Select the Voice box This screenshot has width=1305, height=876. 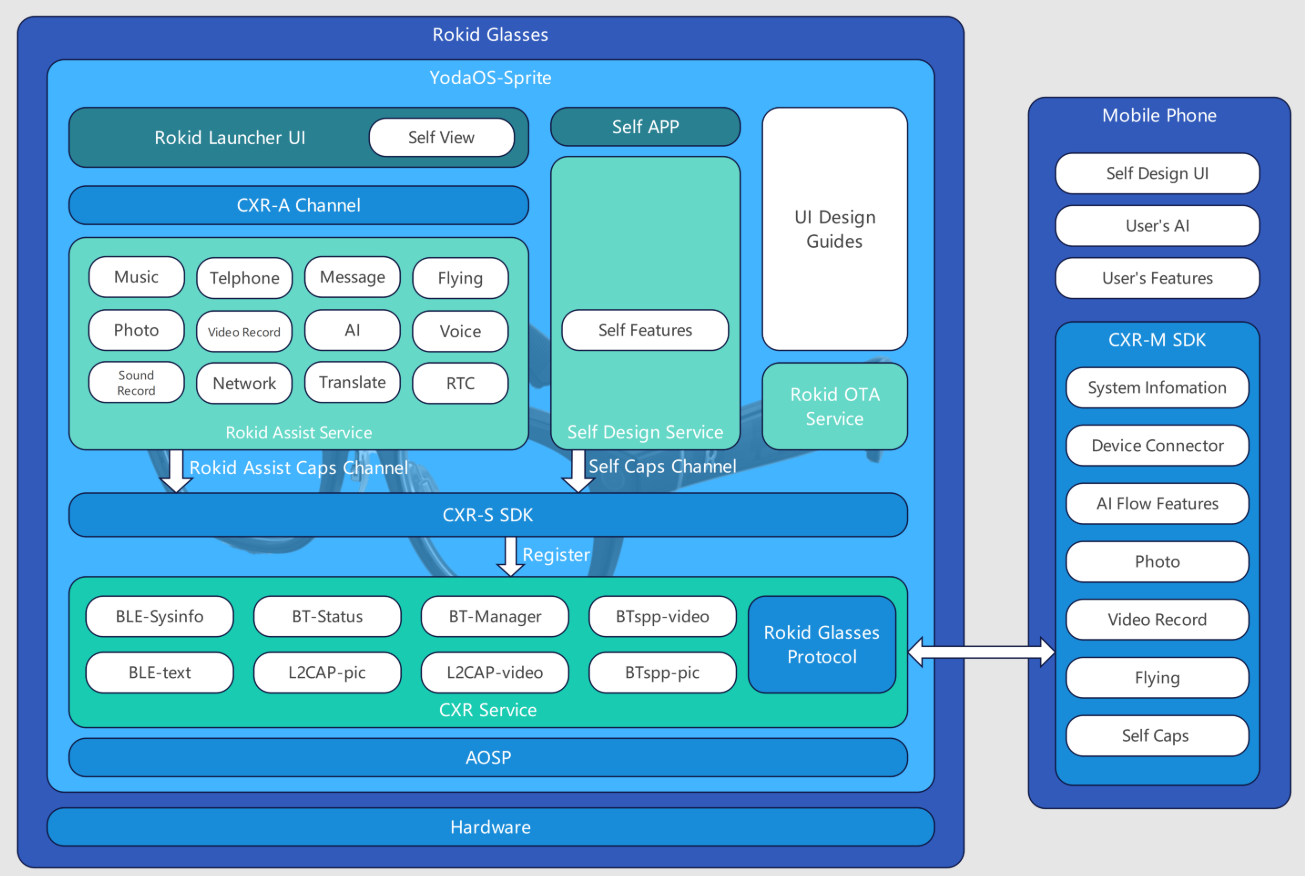[460, 331]
